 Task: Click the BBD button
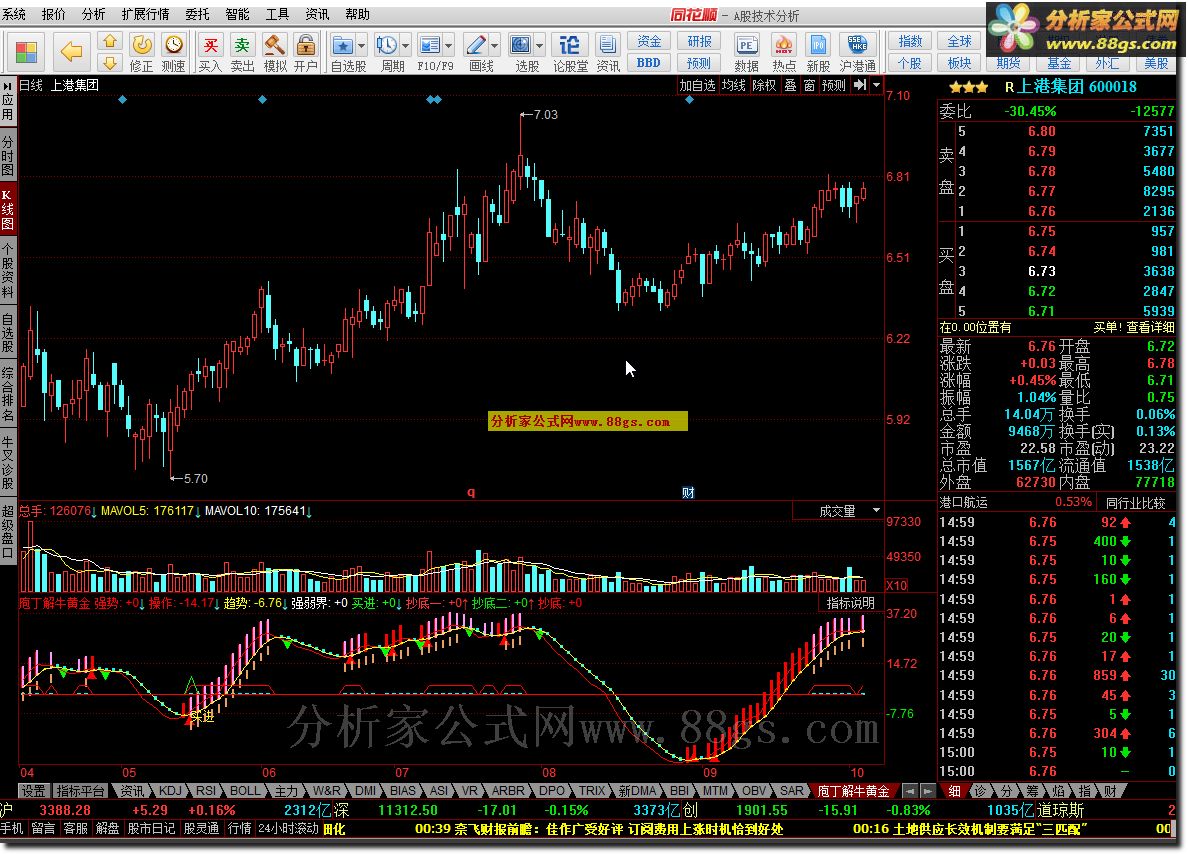click(649, 63)
